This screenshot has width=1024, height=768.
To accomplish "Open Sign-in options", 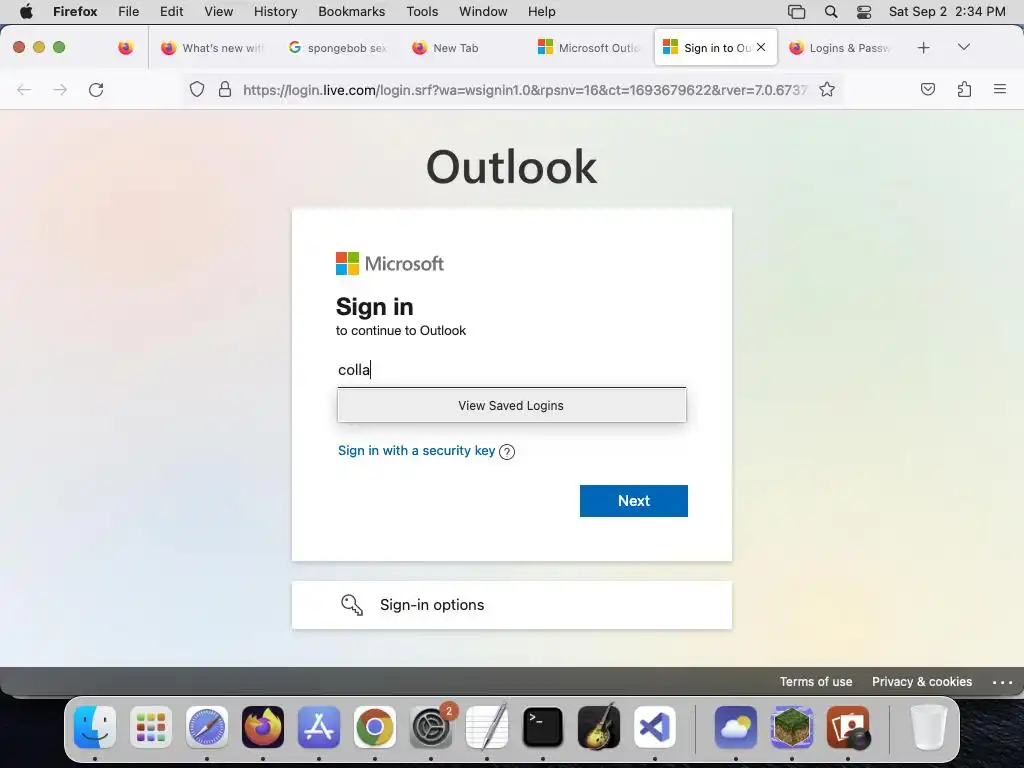I will pyautogui.click(x=511, y=605).
